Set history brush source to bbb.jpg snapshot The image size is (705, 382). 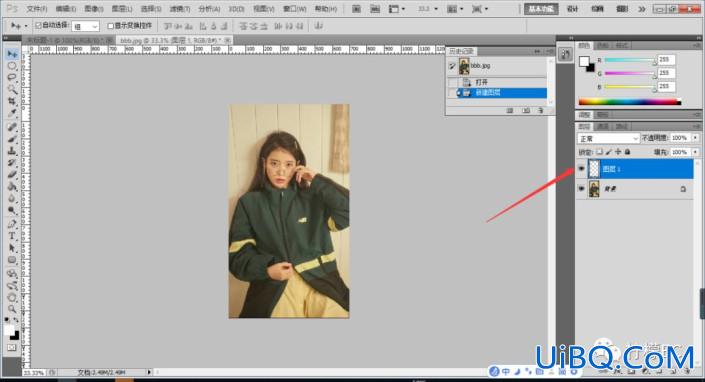coord(452,66)
